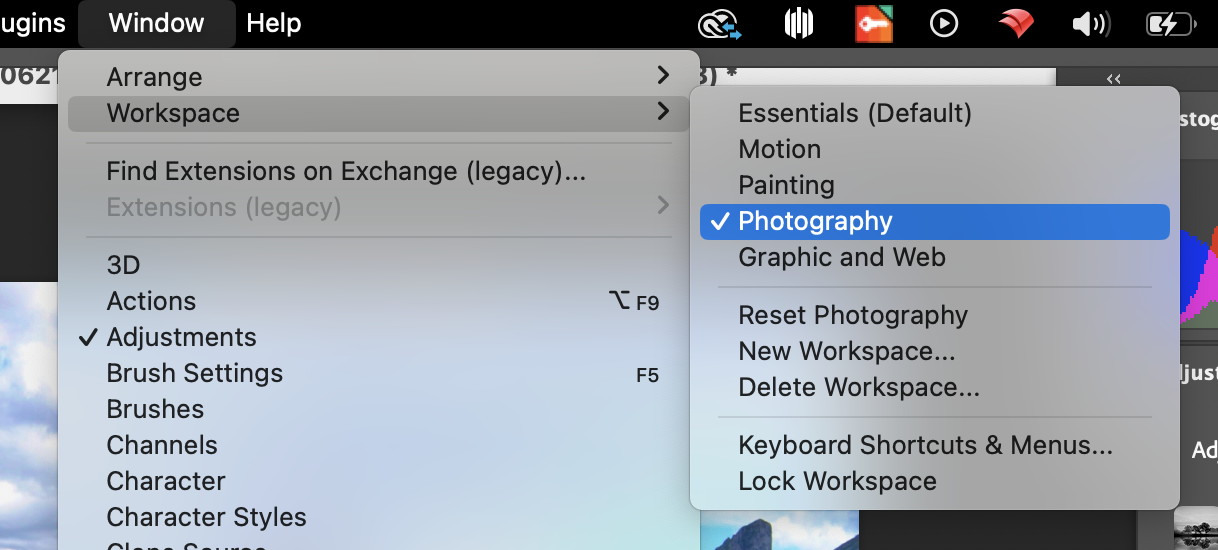1218x550 pixels.
Task: Open Keyboard Shortcuts & Menus dialog
Action: [x=925, y=445]
